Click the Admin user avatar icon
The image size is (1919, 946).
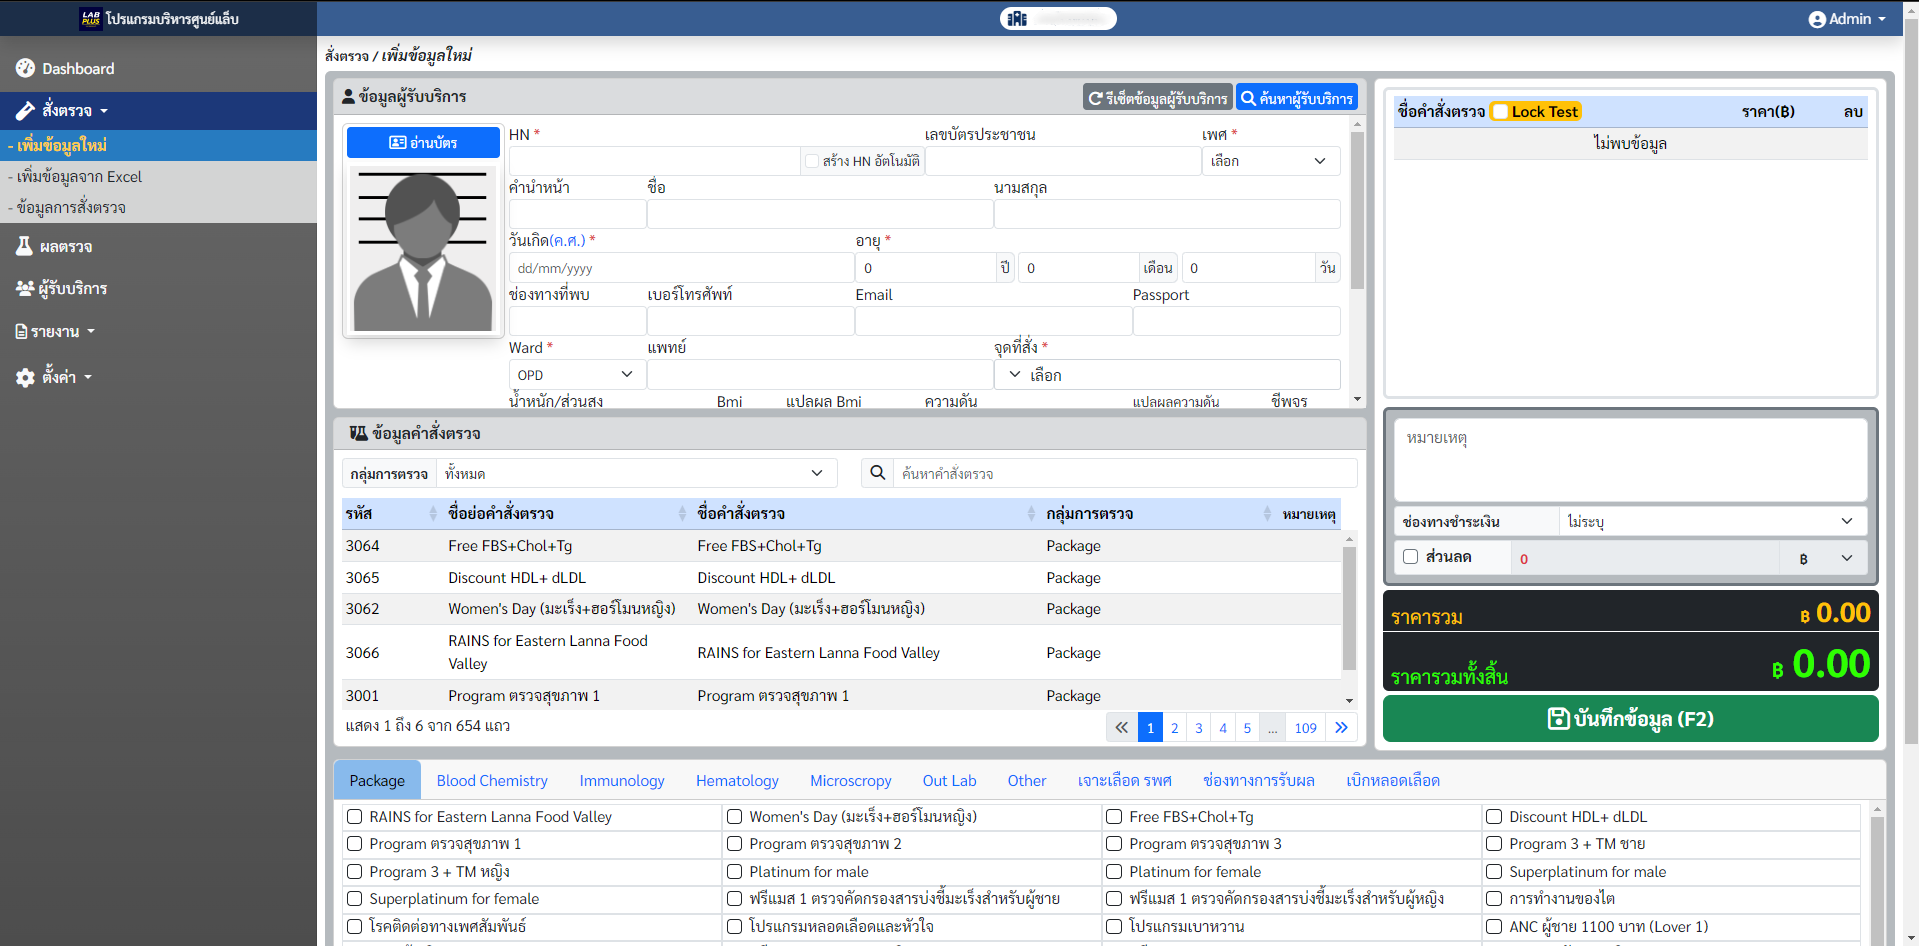(1817, 19)
